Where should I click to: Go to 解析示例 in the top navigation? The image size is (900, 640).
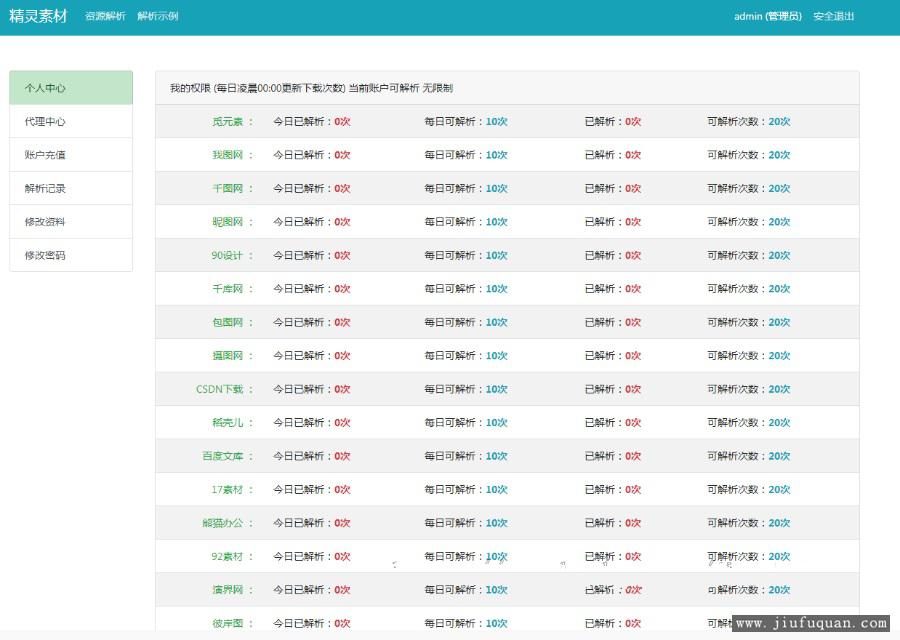pyautogui.click(x=158, y=16)
